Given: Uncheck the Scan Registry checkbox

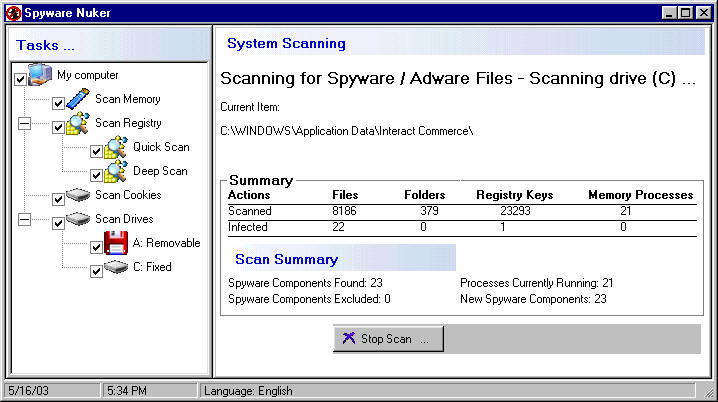Looking at the screenshot, I should pos(58,127).
